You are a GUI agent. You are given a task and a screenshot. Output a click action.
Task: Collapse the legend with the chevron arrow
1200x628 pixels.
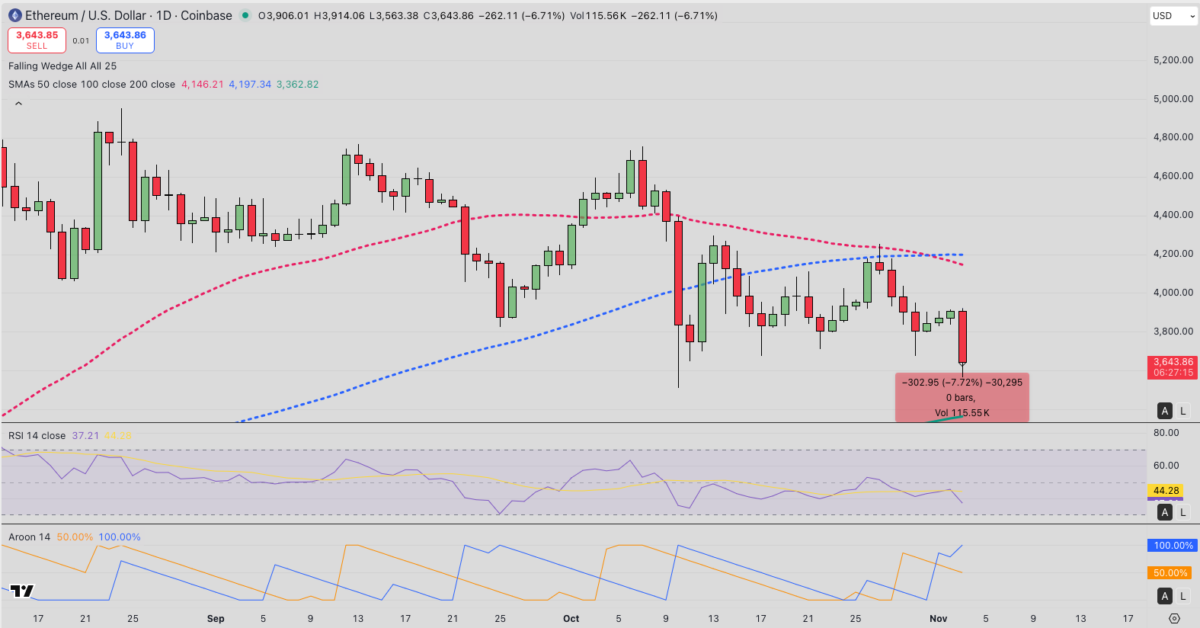coord(18,103)
